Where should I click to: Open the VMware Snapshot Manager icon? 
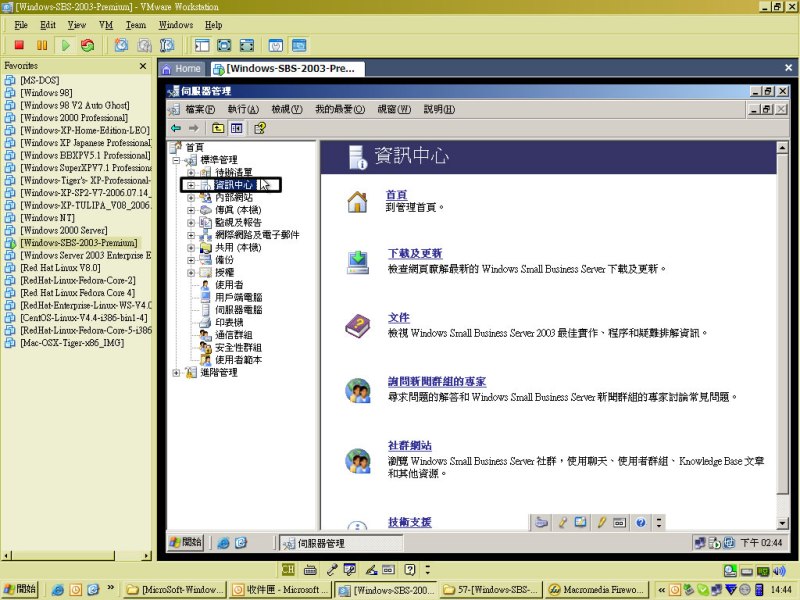coord(167,45)
